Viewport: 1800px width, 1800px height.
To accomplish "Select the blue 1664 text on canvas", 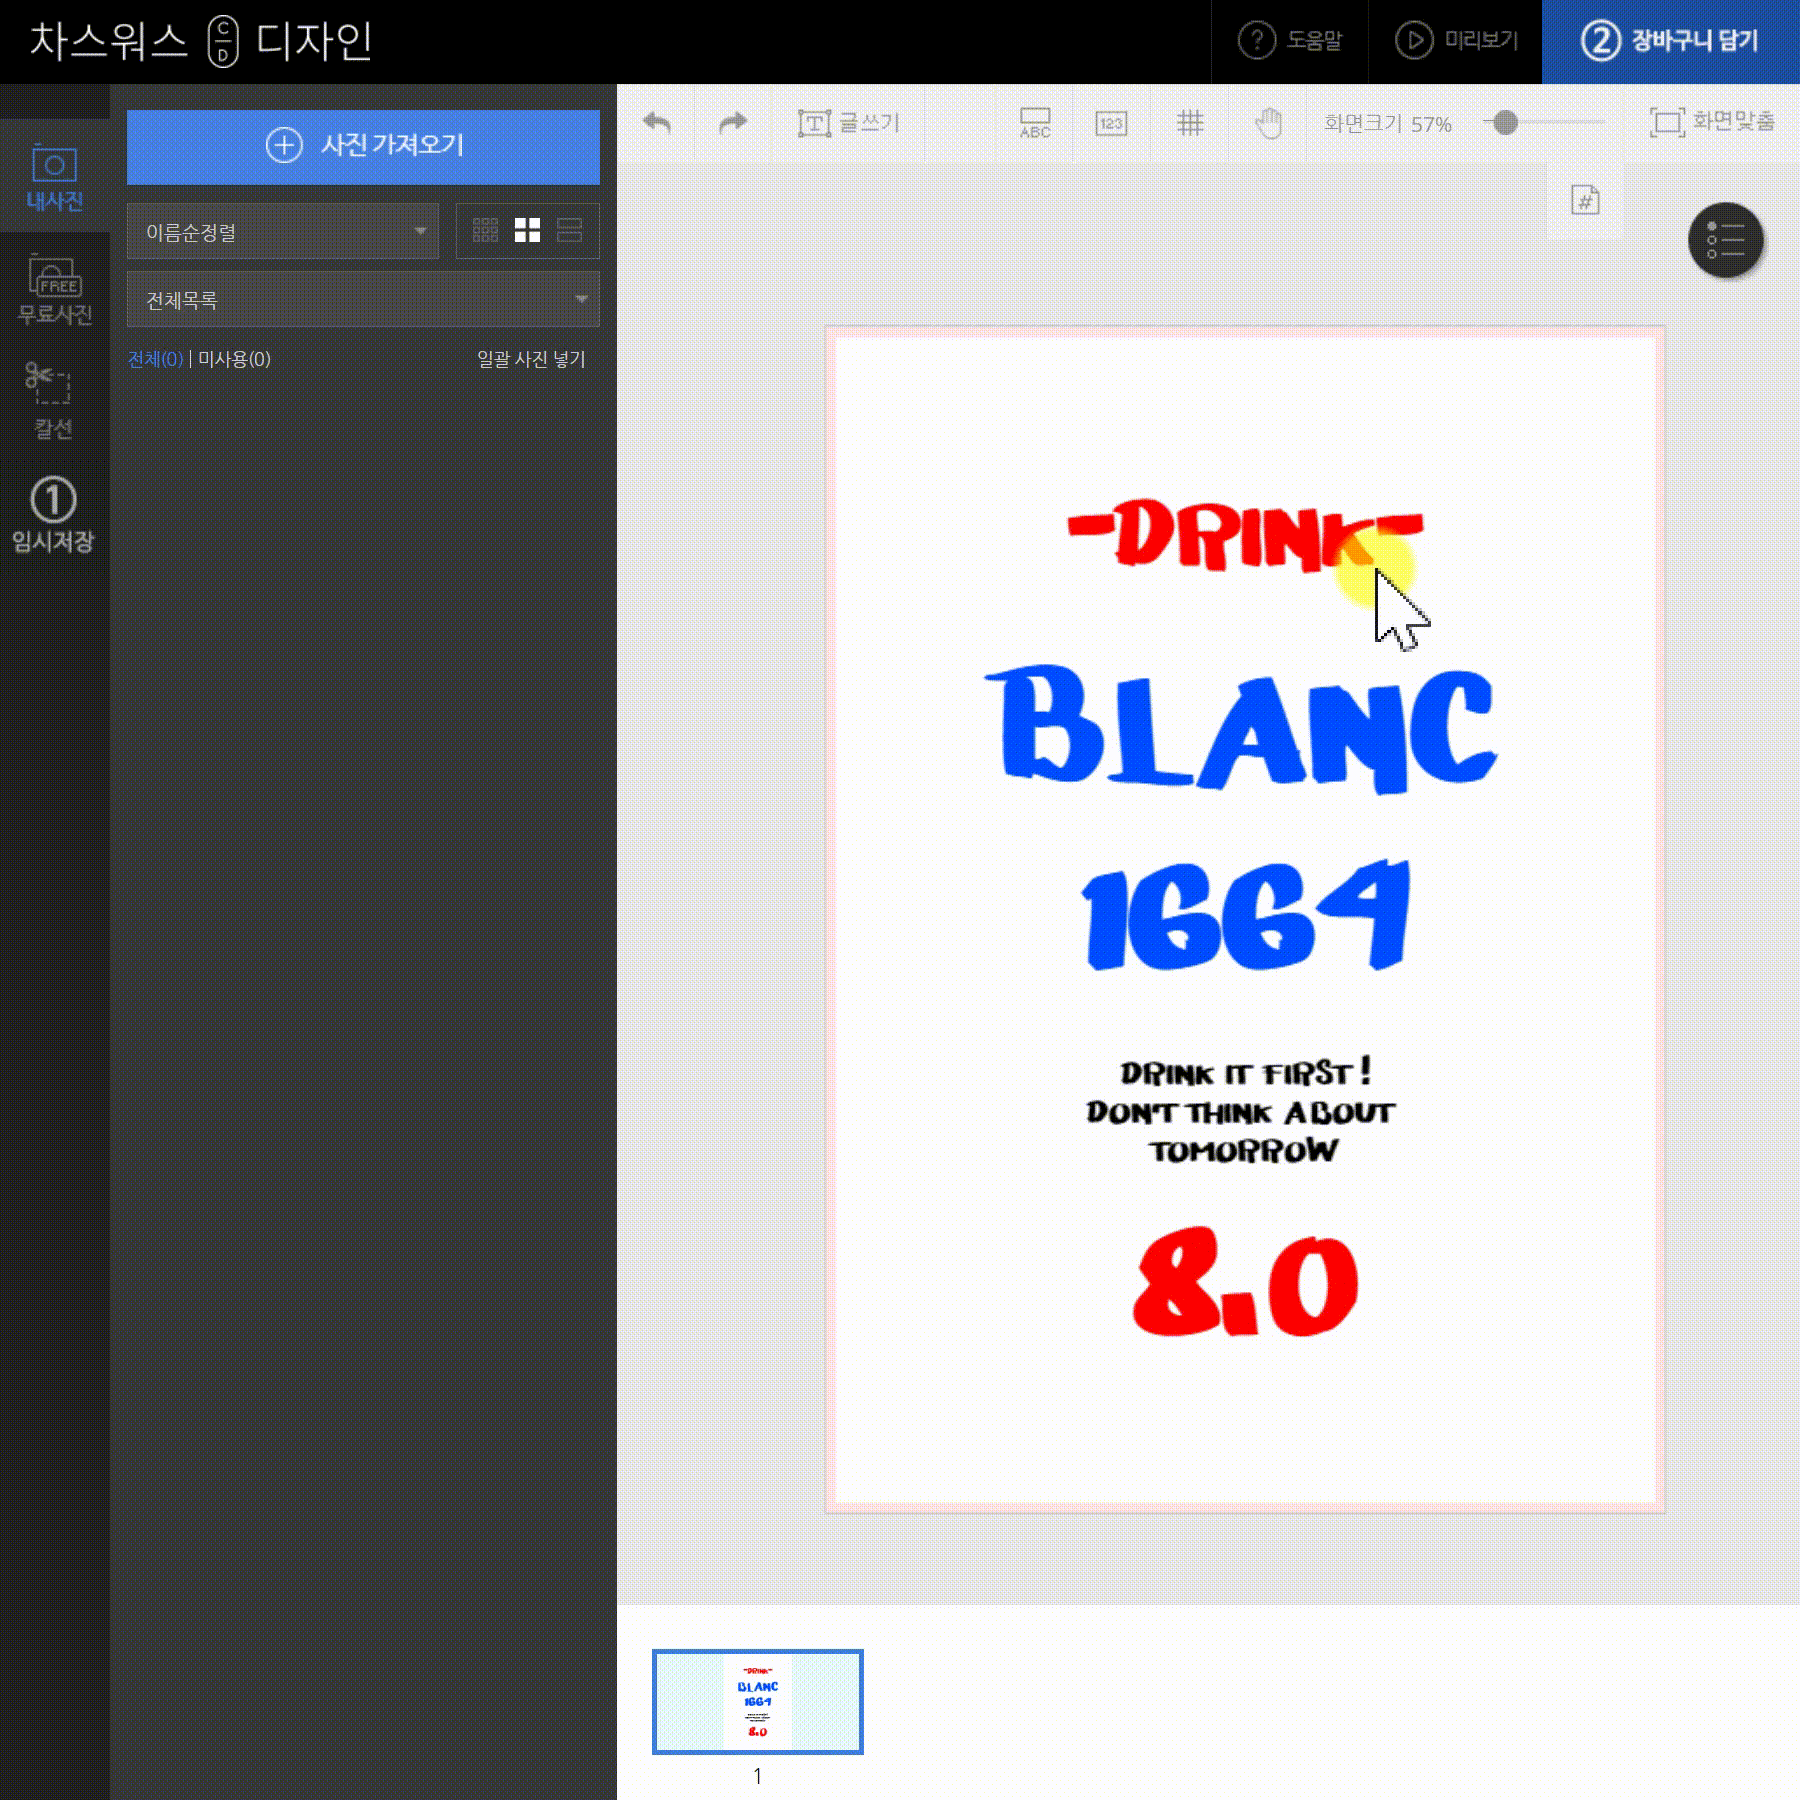I will pyautogui.click(x=1246, y=915).
